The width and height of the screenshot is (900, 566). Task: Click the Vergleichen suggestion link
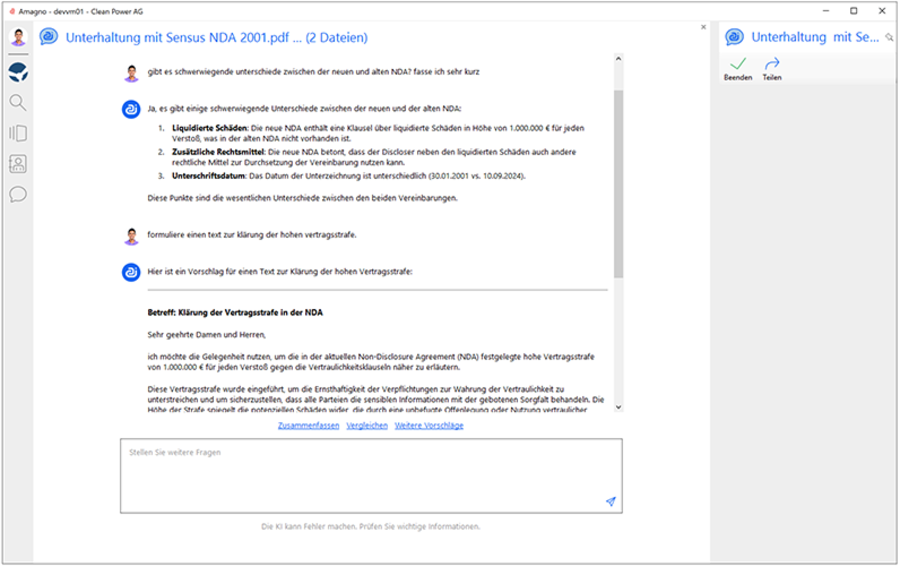point(367,425)
